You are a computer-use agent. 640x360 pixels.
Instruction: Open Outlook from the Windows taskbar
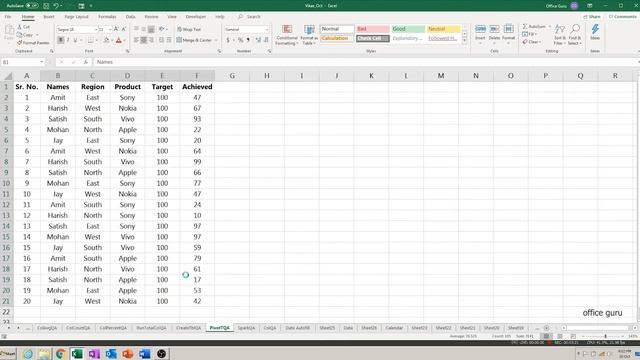coord(111,353)
